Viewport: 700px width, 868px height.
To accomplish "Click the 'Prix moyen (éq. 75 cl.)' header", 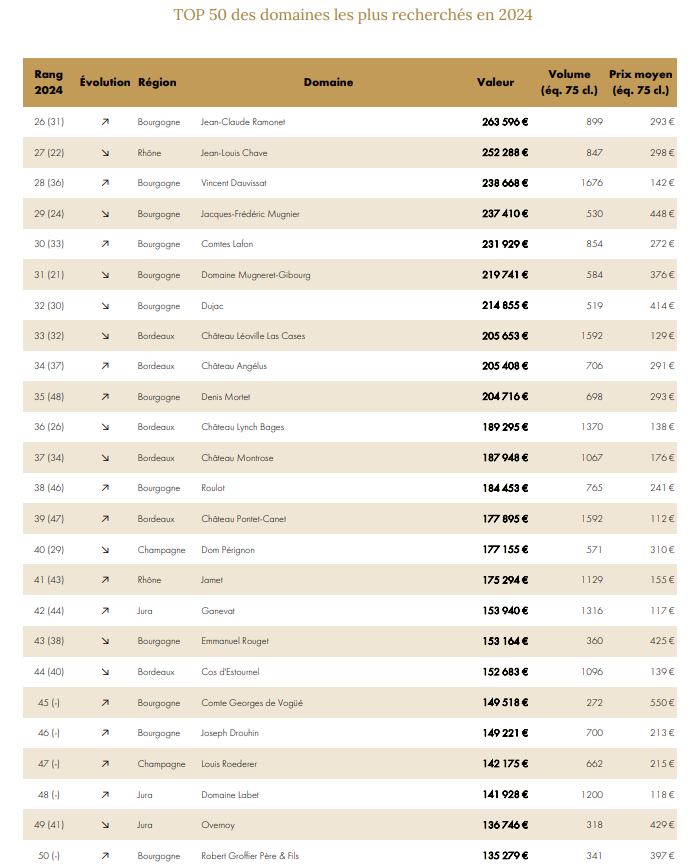I will [641, 82].
